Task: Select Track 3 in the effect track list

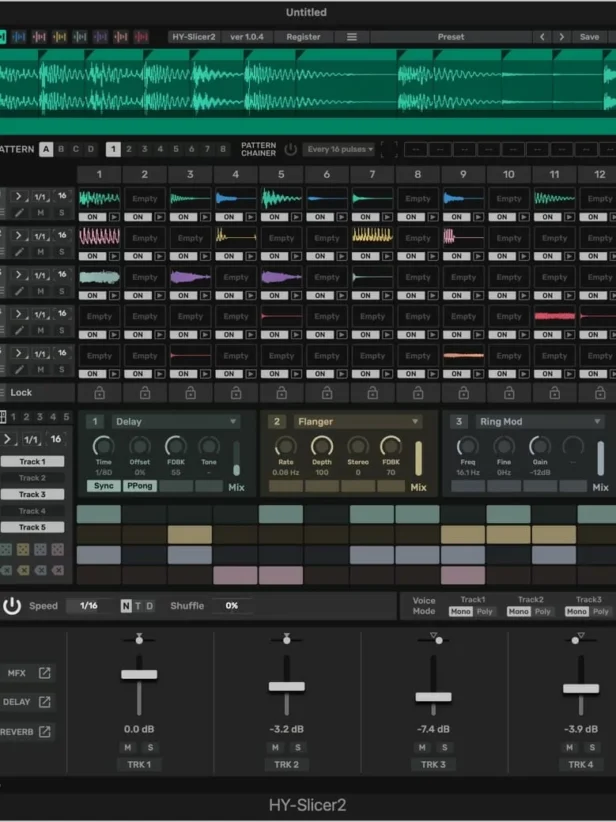Action: tap(33, 494)
